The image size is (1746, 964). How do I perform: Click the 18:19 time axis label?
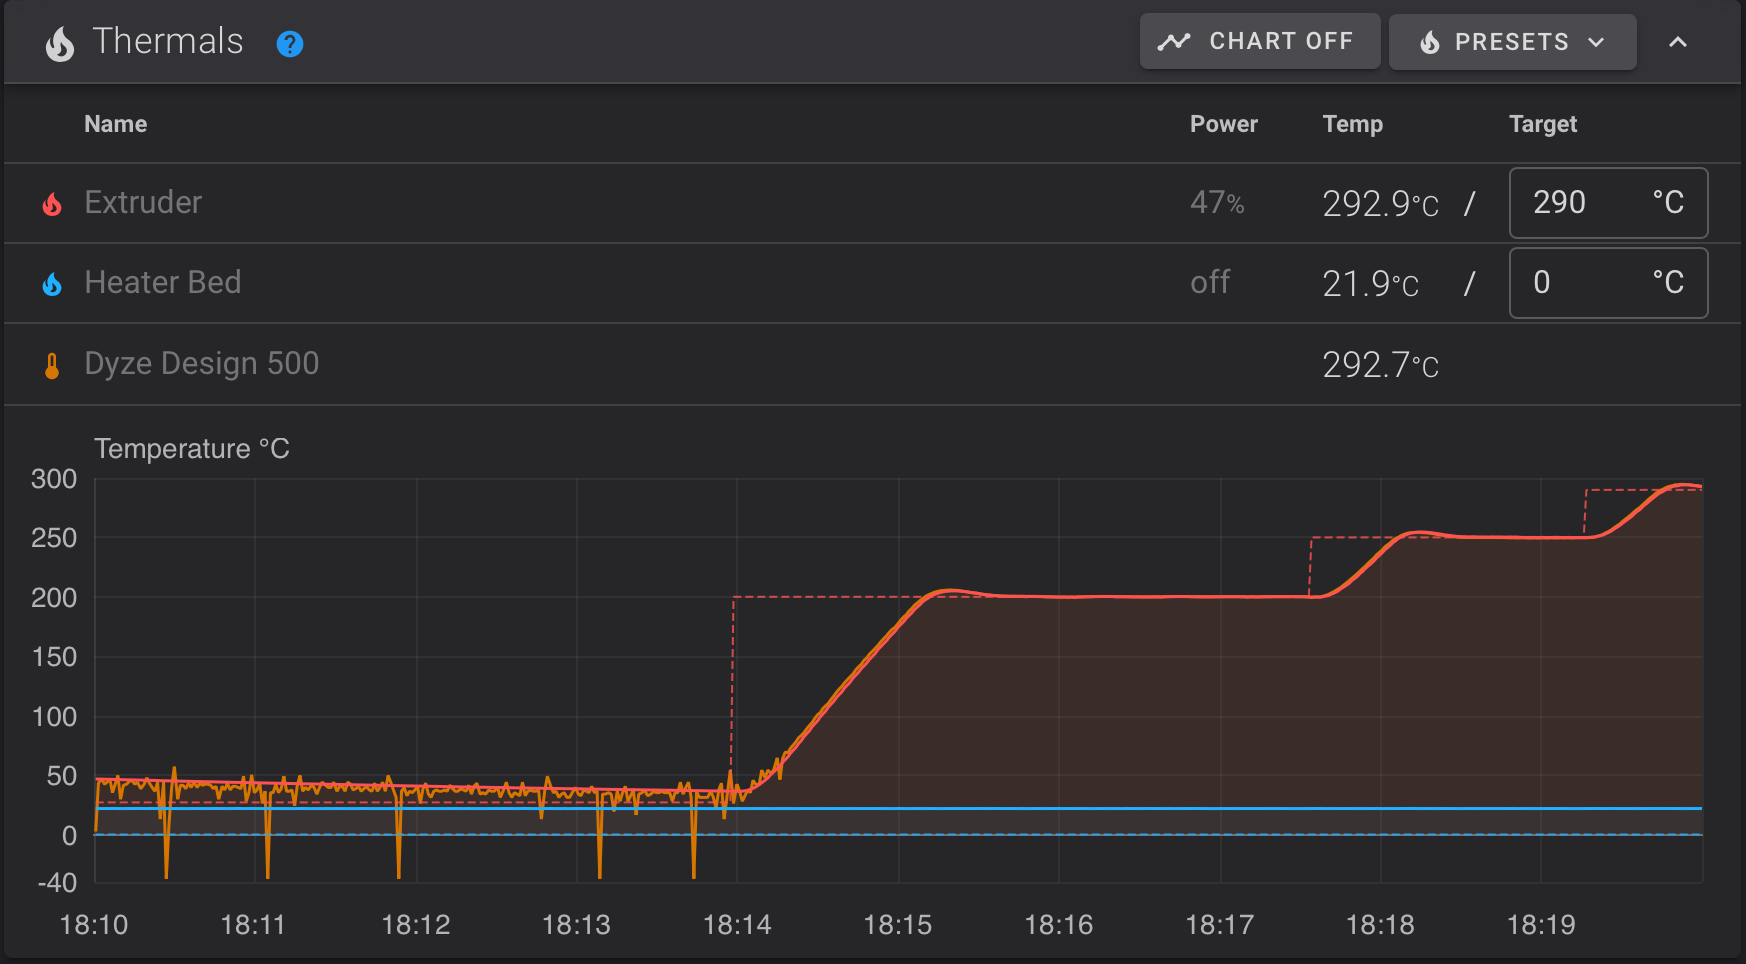pos(1541,925)
